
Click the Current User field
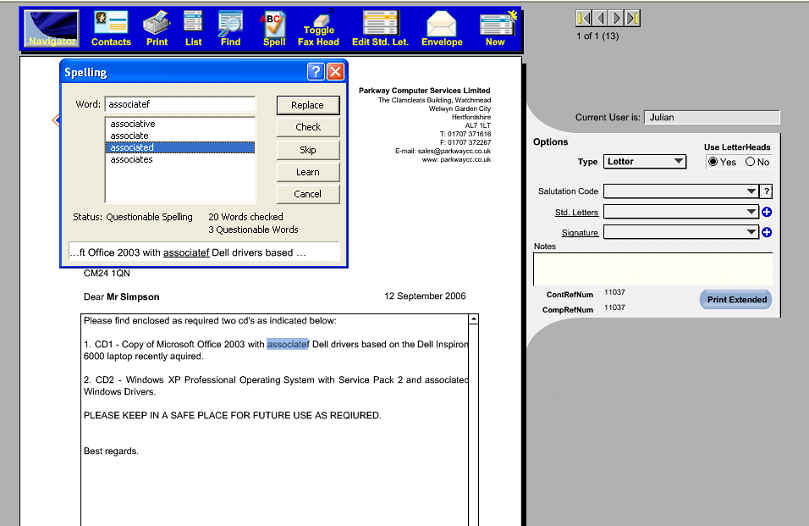(x=711, y=118)
